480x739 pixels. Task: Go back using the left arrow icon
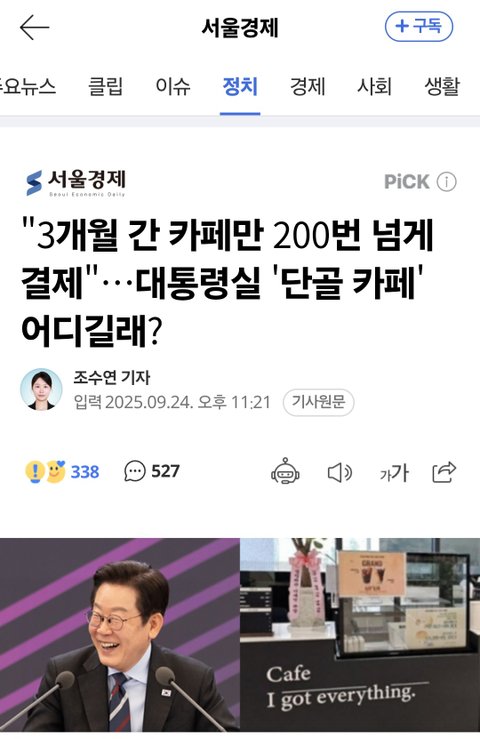34,27
